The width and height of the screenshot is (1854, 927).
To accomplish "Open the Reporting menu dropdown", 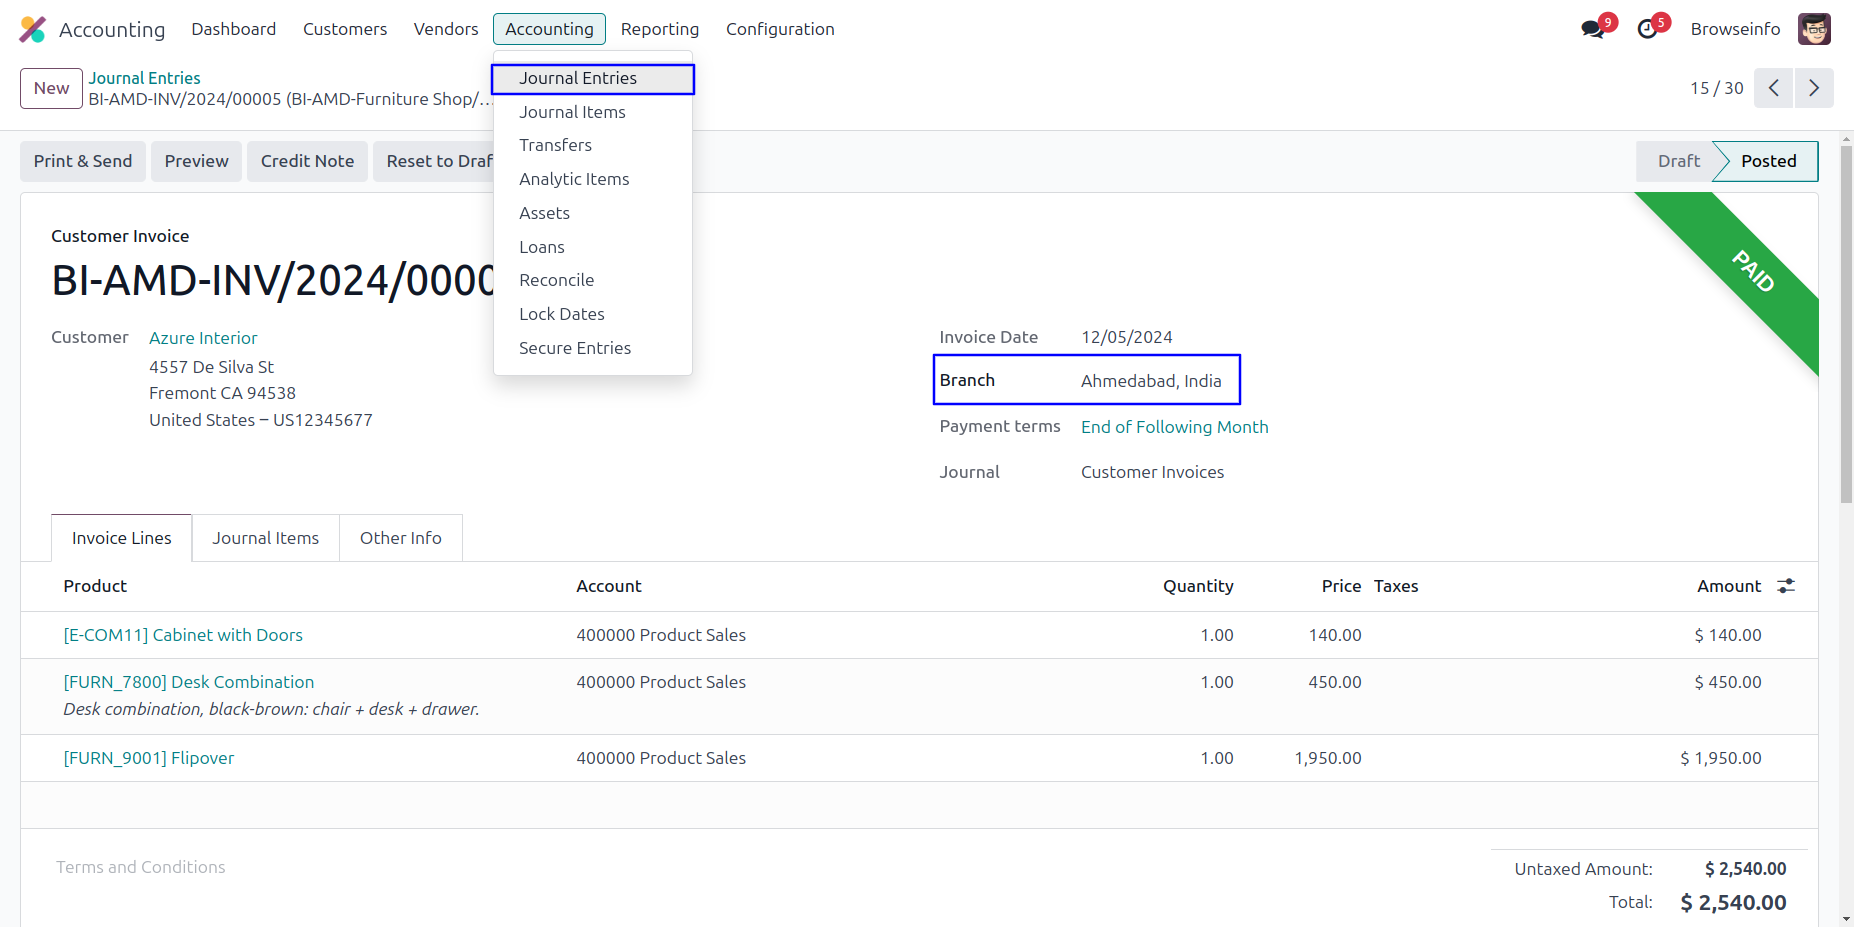I will pyautogui.click(x=659, y=29).
